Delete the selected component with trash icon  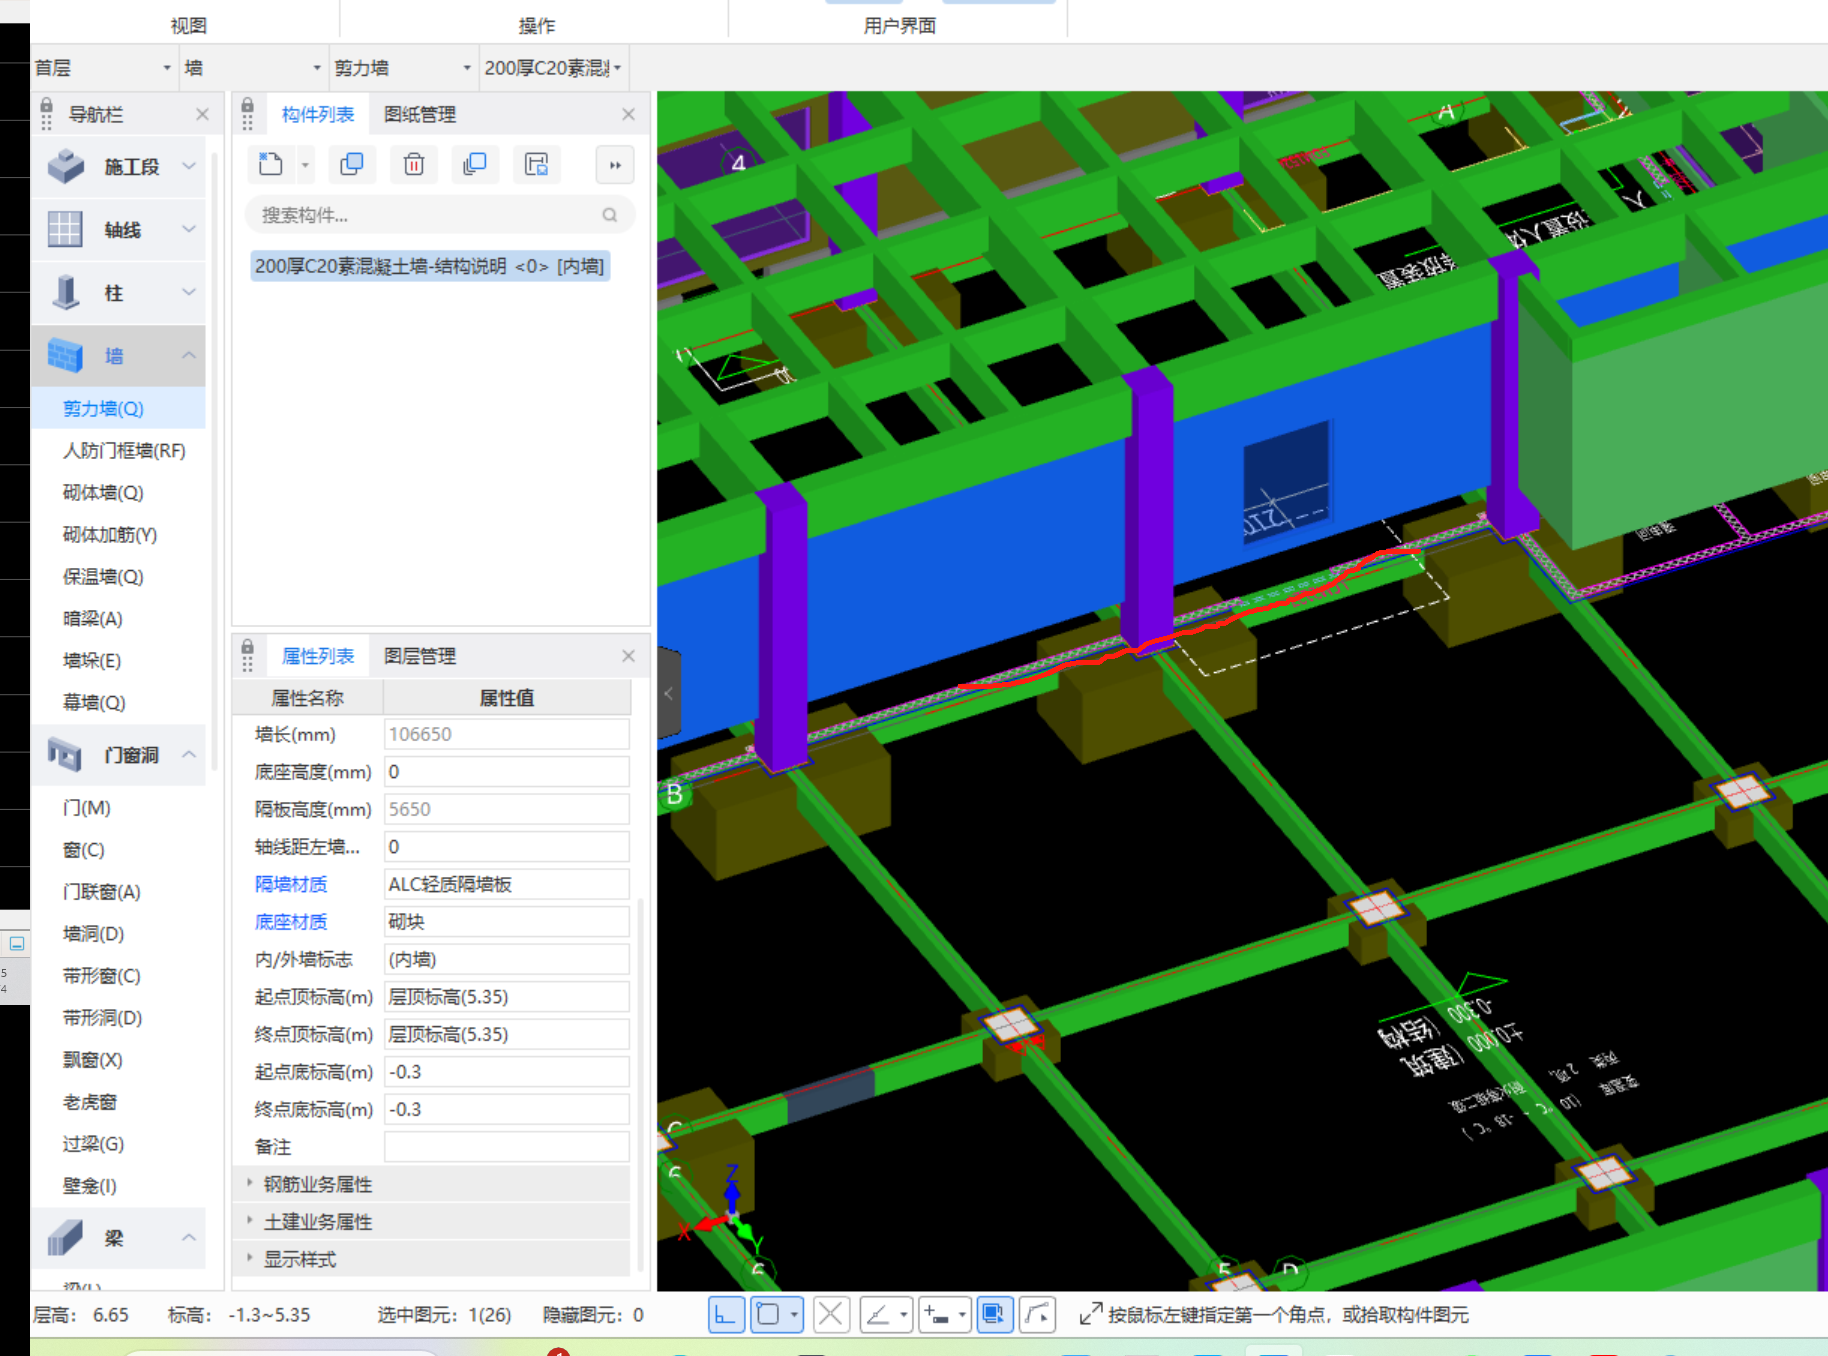click(x=414, y=164)
